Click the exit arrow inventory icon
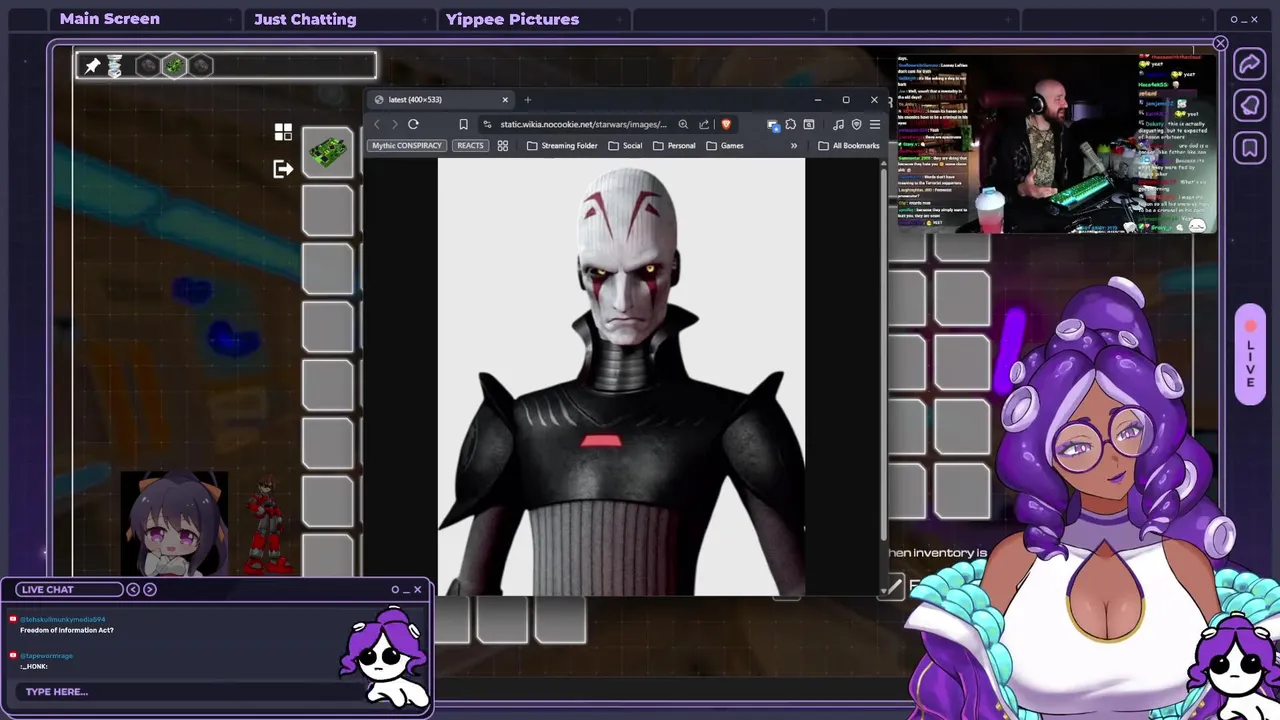Image resolution: width=1280 pixels, height=720 pixels. [x=283, y=169]
